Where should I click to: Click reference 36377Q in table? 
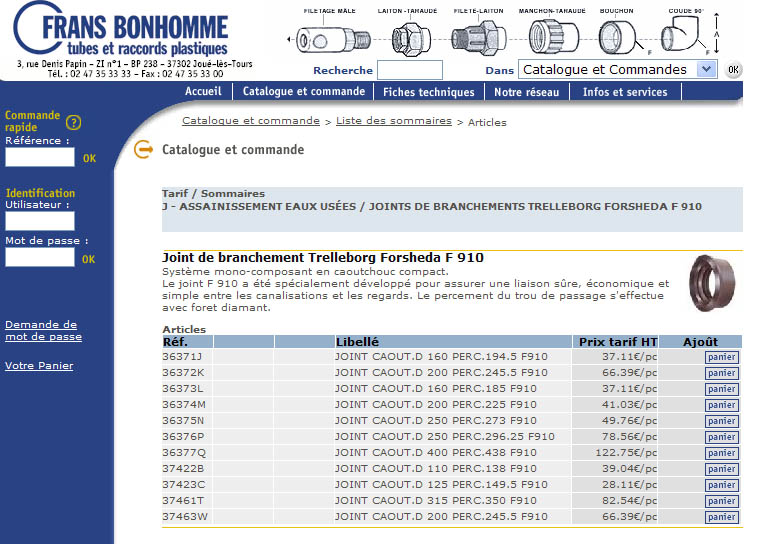184,453
